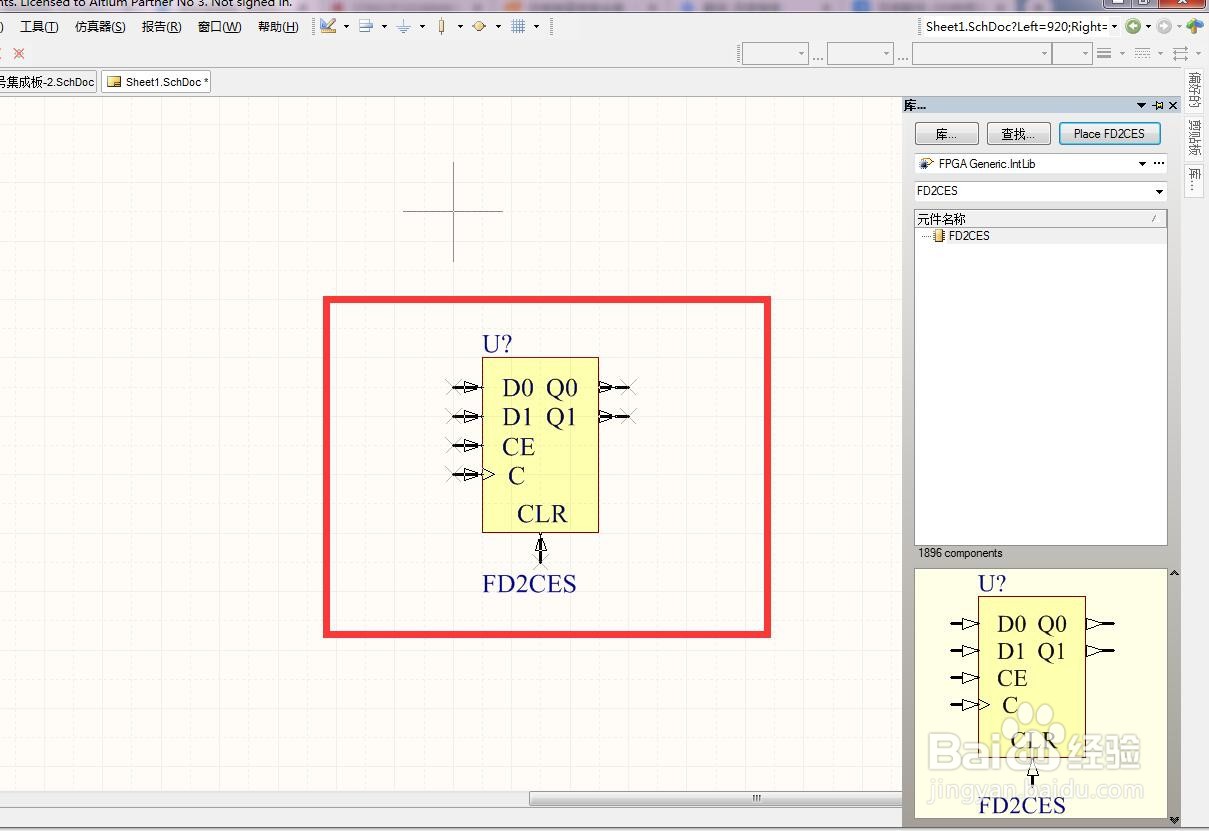Open the 工具(T) menu

click(39, 27)
